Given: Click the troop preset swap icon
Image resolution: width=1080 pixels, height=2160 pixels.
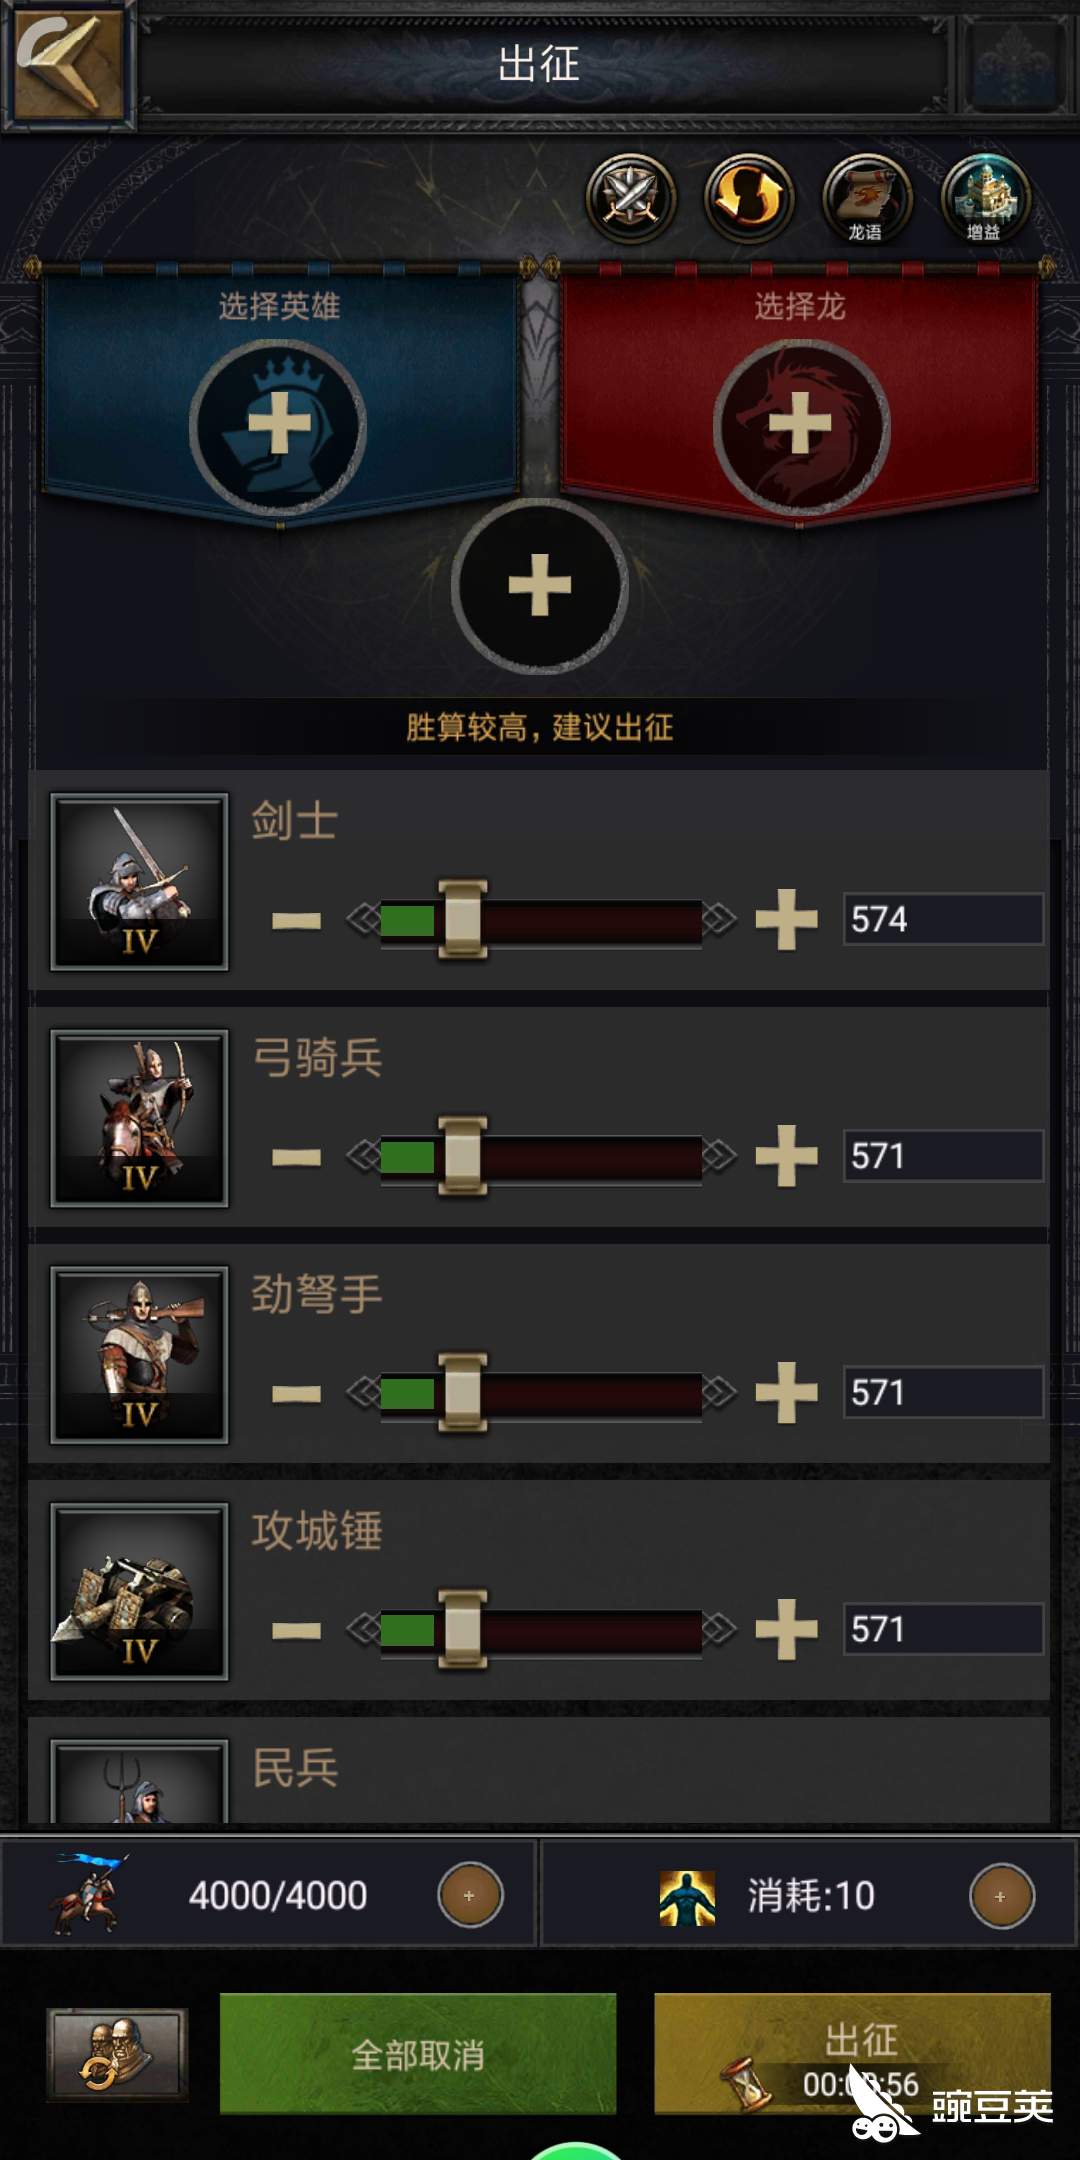Looking at the screenshot, I should tap(118, 2053).
